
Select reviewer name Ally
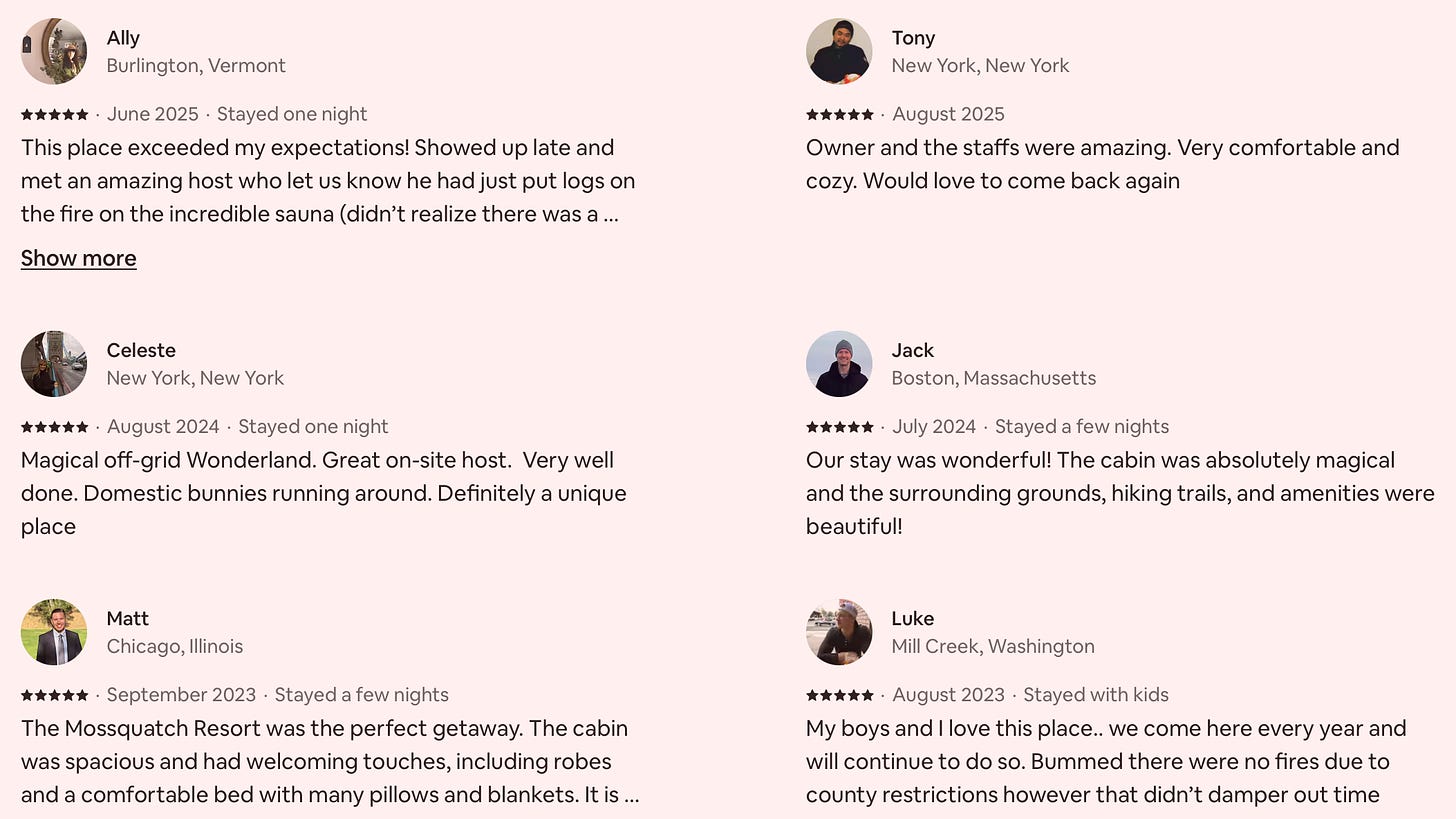123,38
